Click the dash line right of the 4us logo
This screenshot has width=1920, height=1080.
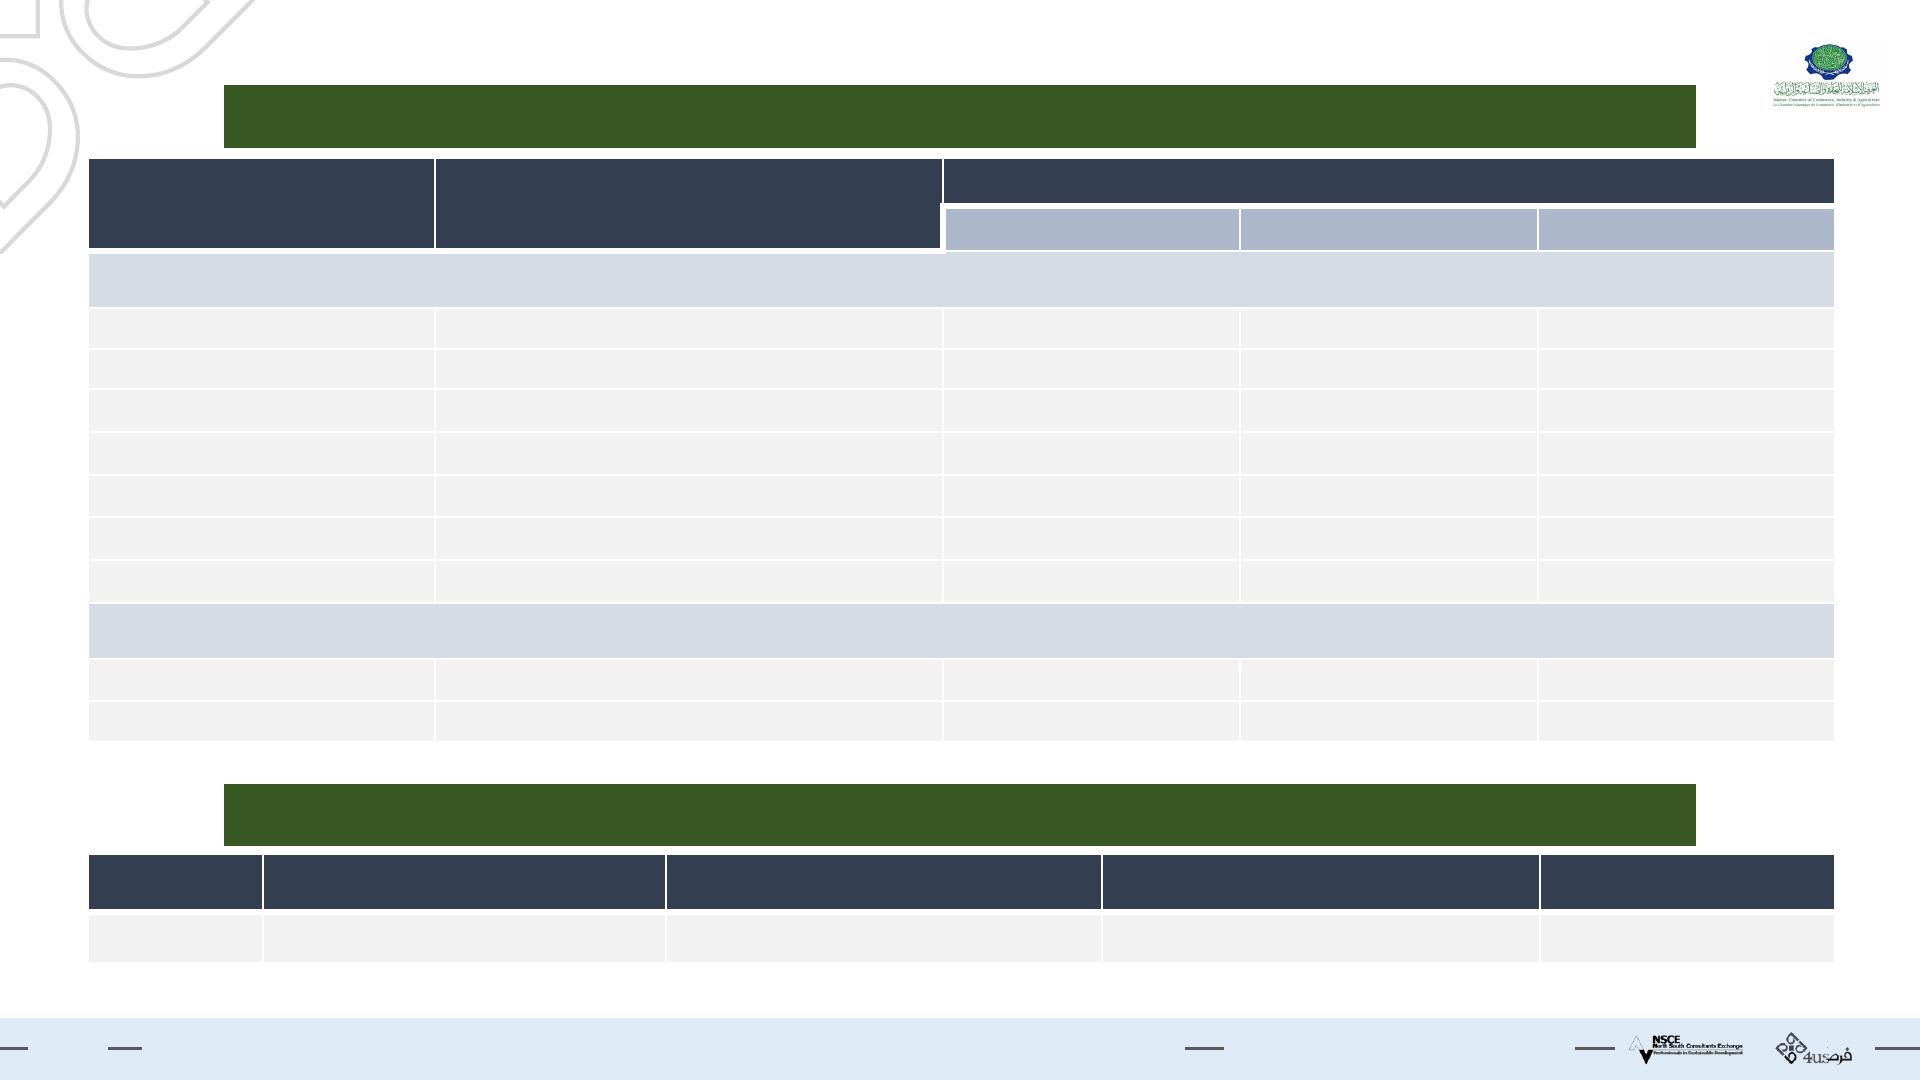pos(1896,1048)
